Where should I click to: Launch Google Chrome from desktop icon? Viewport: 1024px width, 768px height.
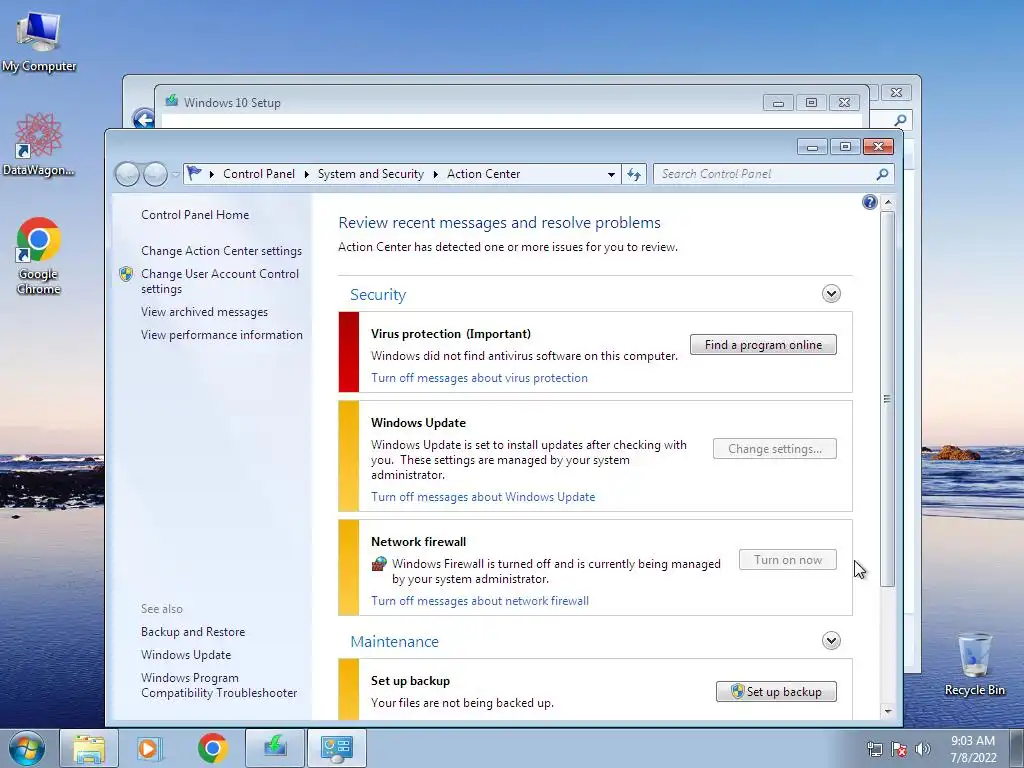(x=38, y=255)
